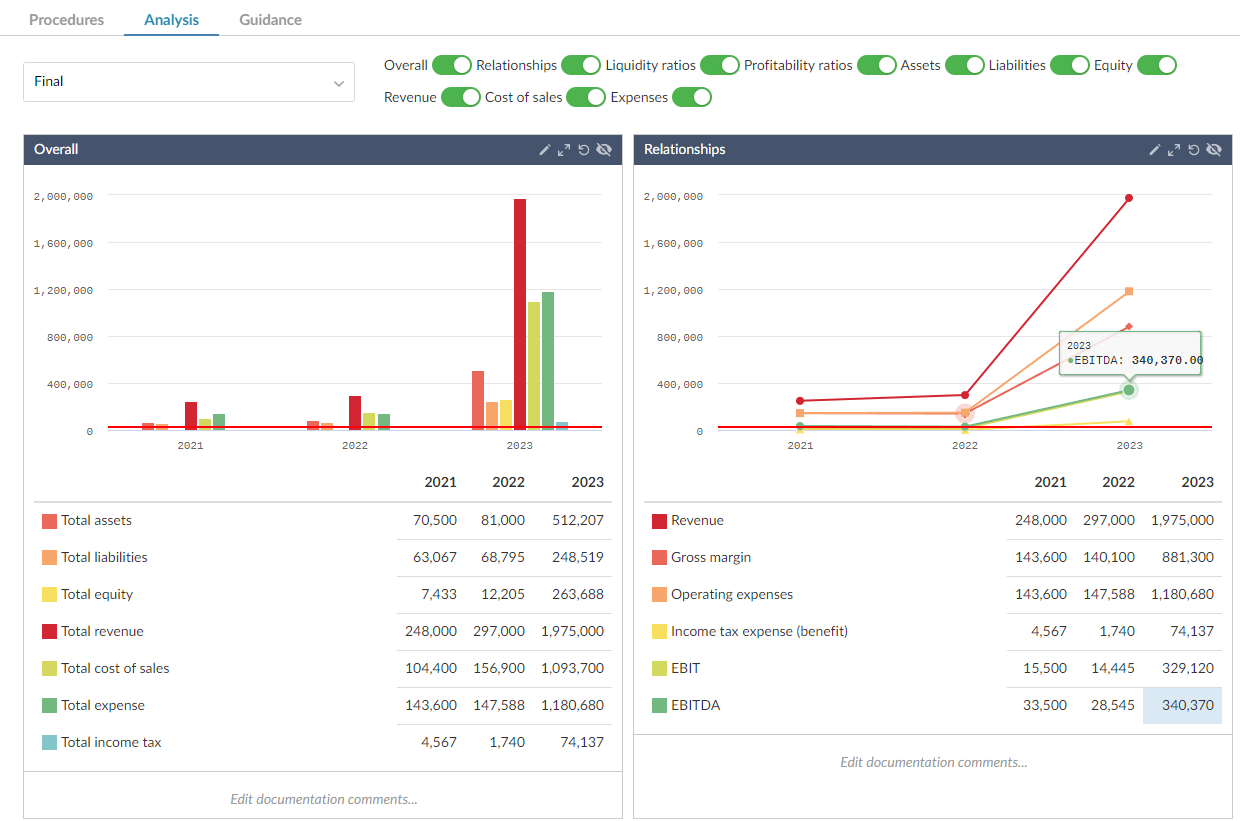
Task: Click the Total assets color swatch
Action: tap(49, 521)
